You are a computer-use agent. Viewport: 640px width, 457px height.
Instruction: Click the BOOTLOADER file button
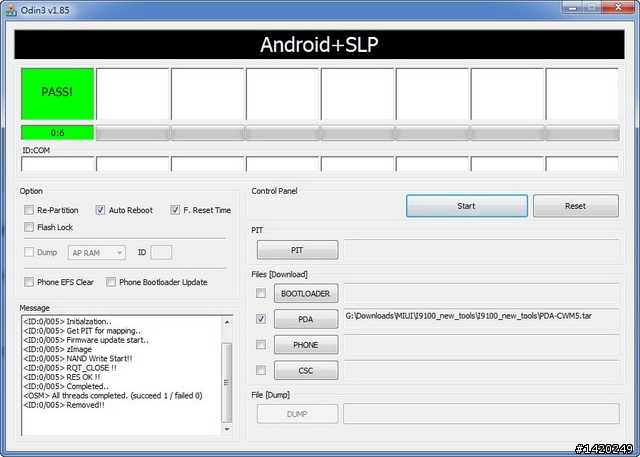[x=306, y=293]
